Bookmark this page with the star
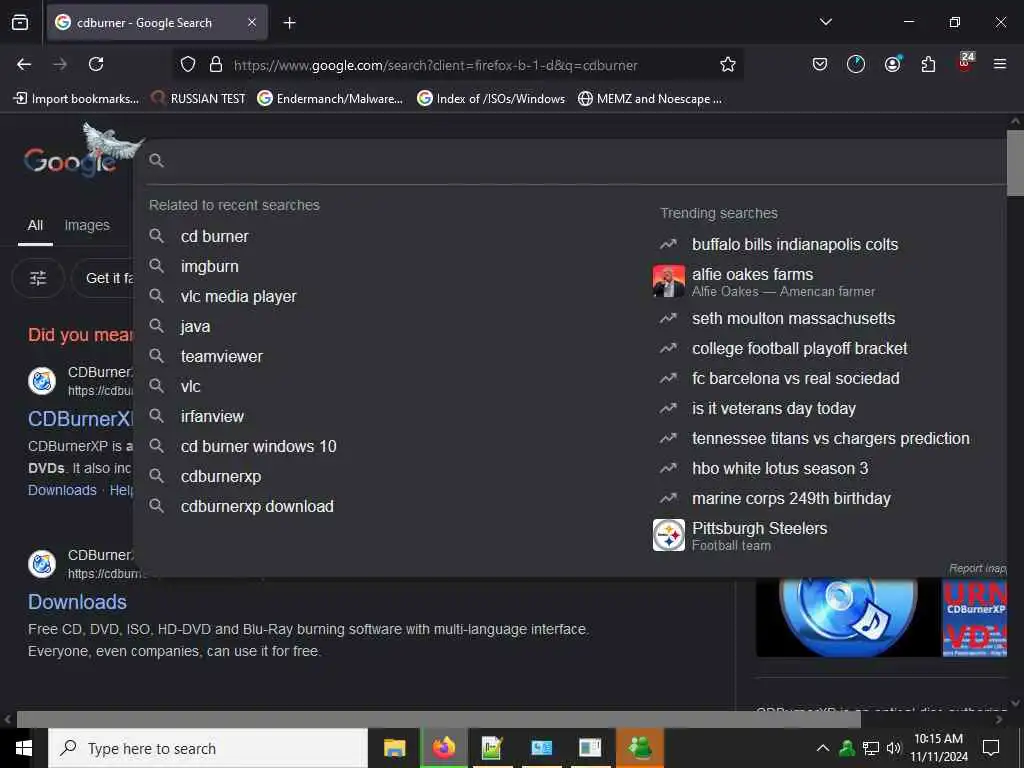 728,64
